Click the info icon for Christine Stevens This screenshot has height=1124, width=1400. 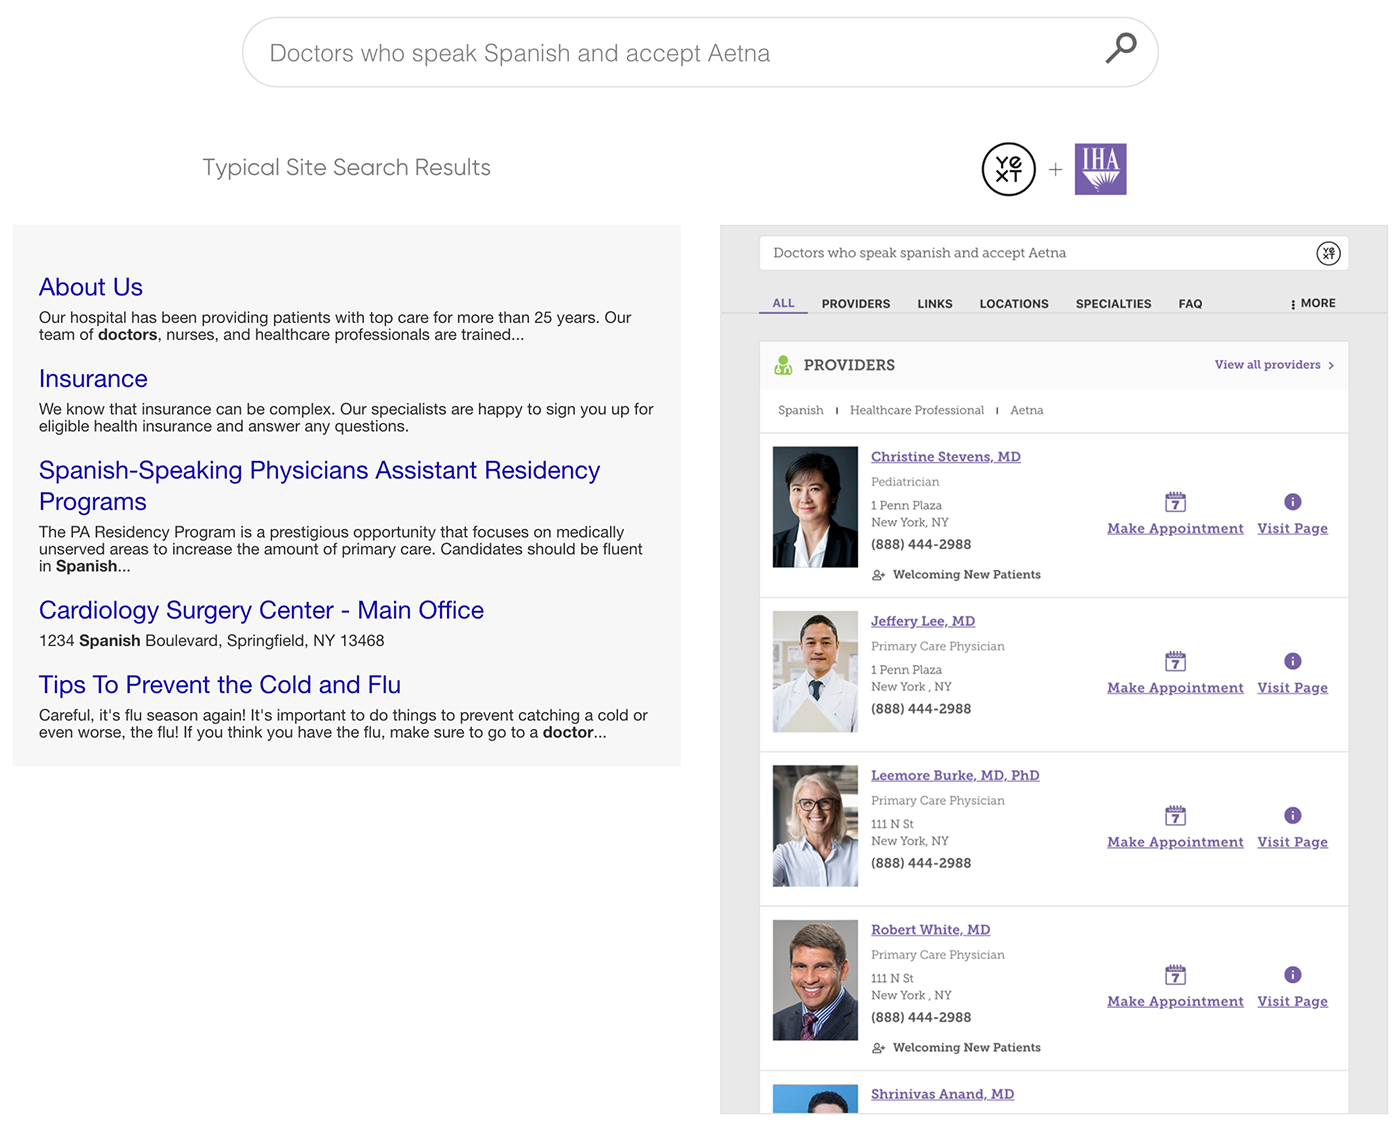pyautogui.click(x=1292, y=502)
